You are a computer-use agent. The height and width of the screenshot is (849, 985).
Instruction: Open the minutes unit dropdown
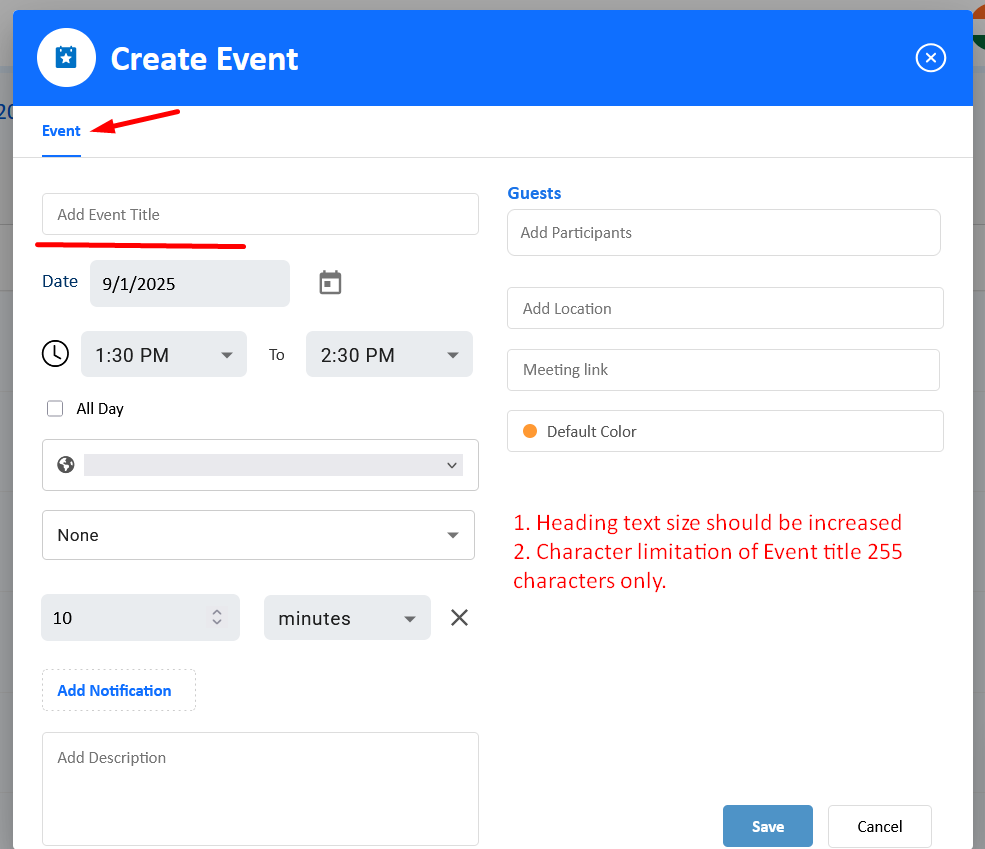(347, 618)
